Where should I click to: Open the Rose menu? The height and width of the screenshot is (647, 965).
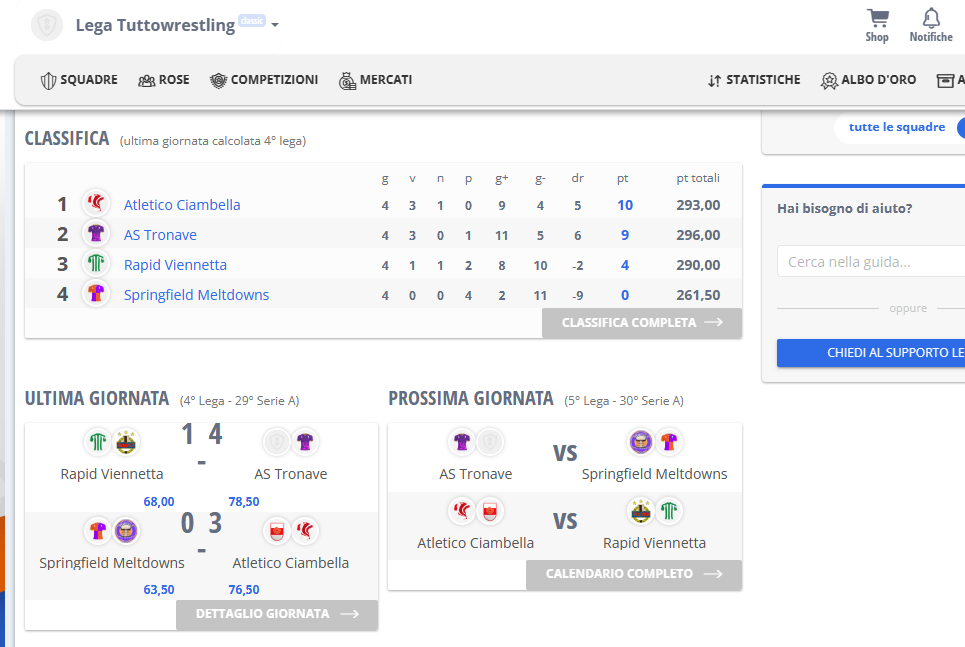[x=164, y=80]
